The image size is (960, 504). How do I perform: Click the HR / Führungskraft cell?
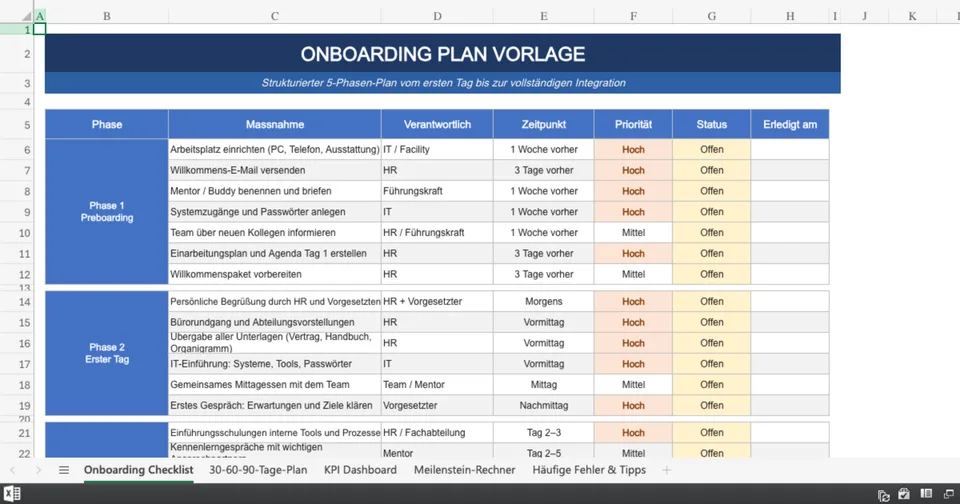pyautogui.click(x=437, y=233)
